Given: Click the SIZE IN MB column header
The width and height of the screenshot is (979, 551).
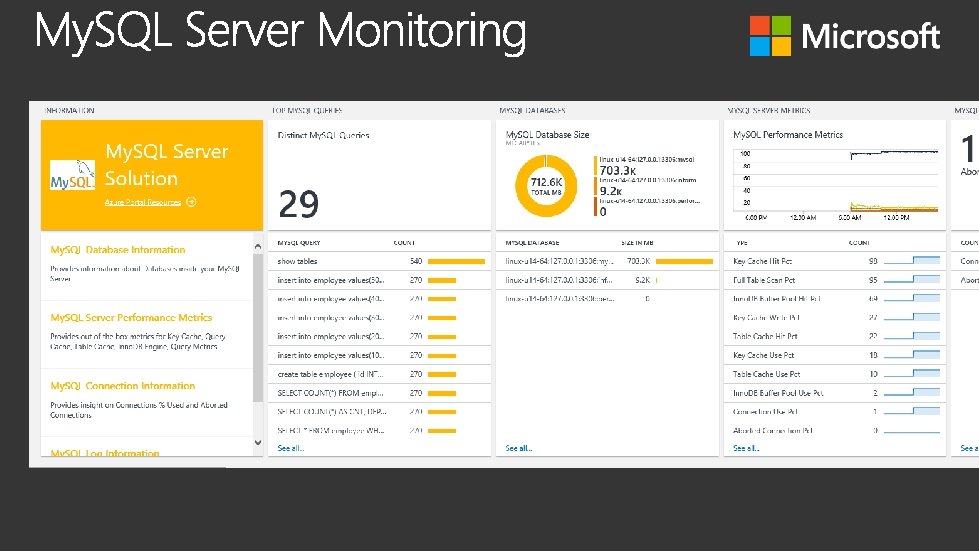Looking at the screenshot, I should pos(637,243).
